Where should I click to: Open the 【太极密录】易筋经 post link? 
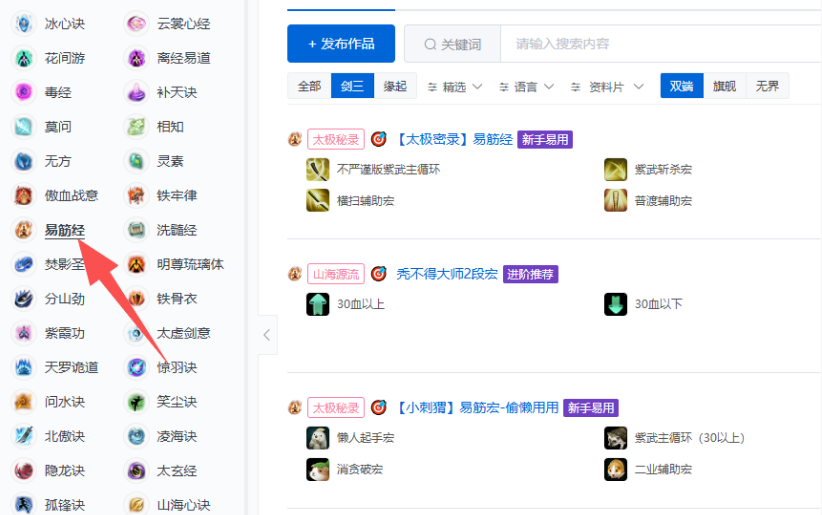[454, 140]
